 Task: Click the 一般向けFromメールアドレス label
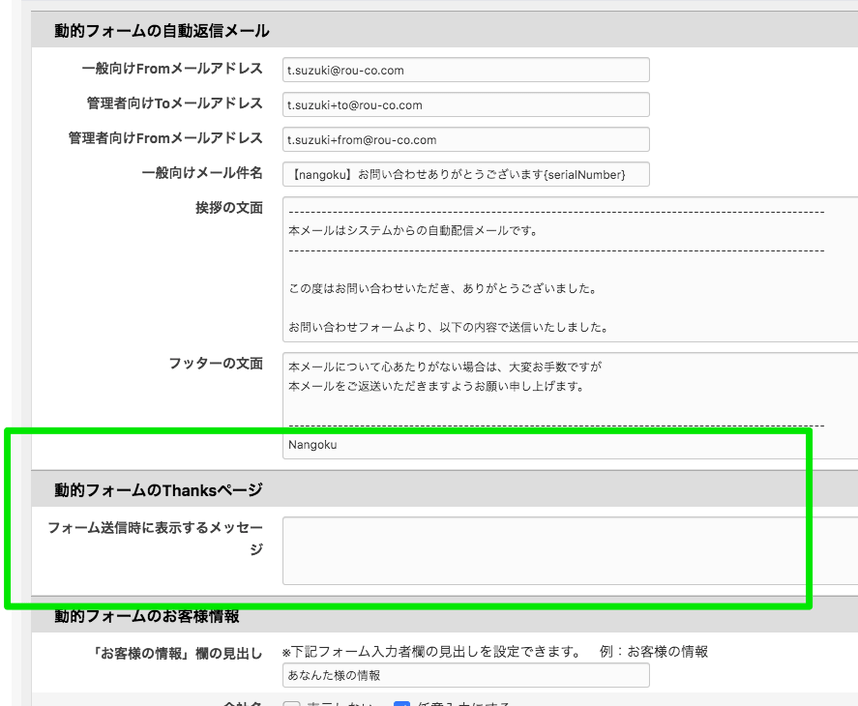[172, 69]
